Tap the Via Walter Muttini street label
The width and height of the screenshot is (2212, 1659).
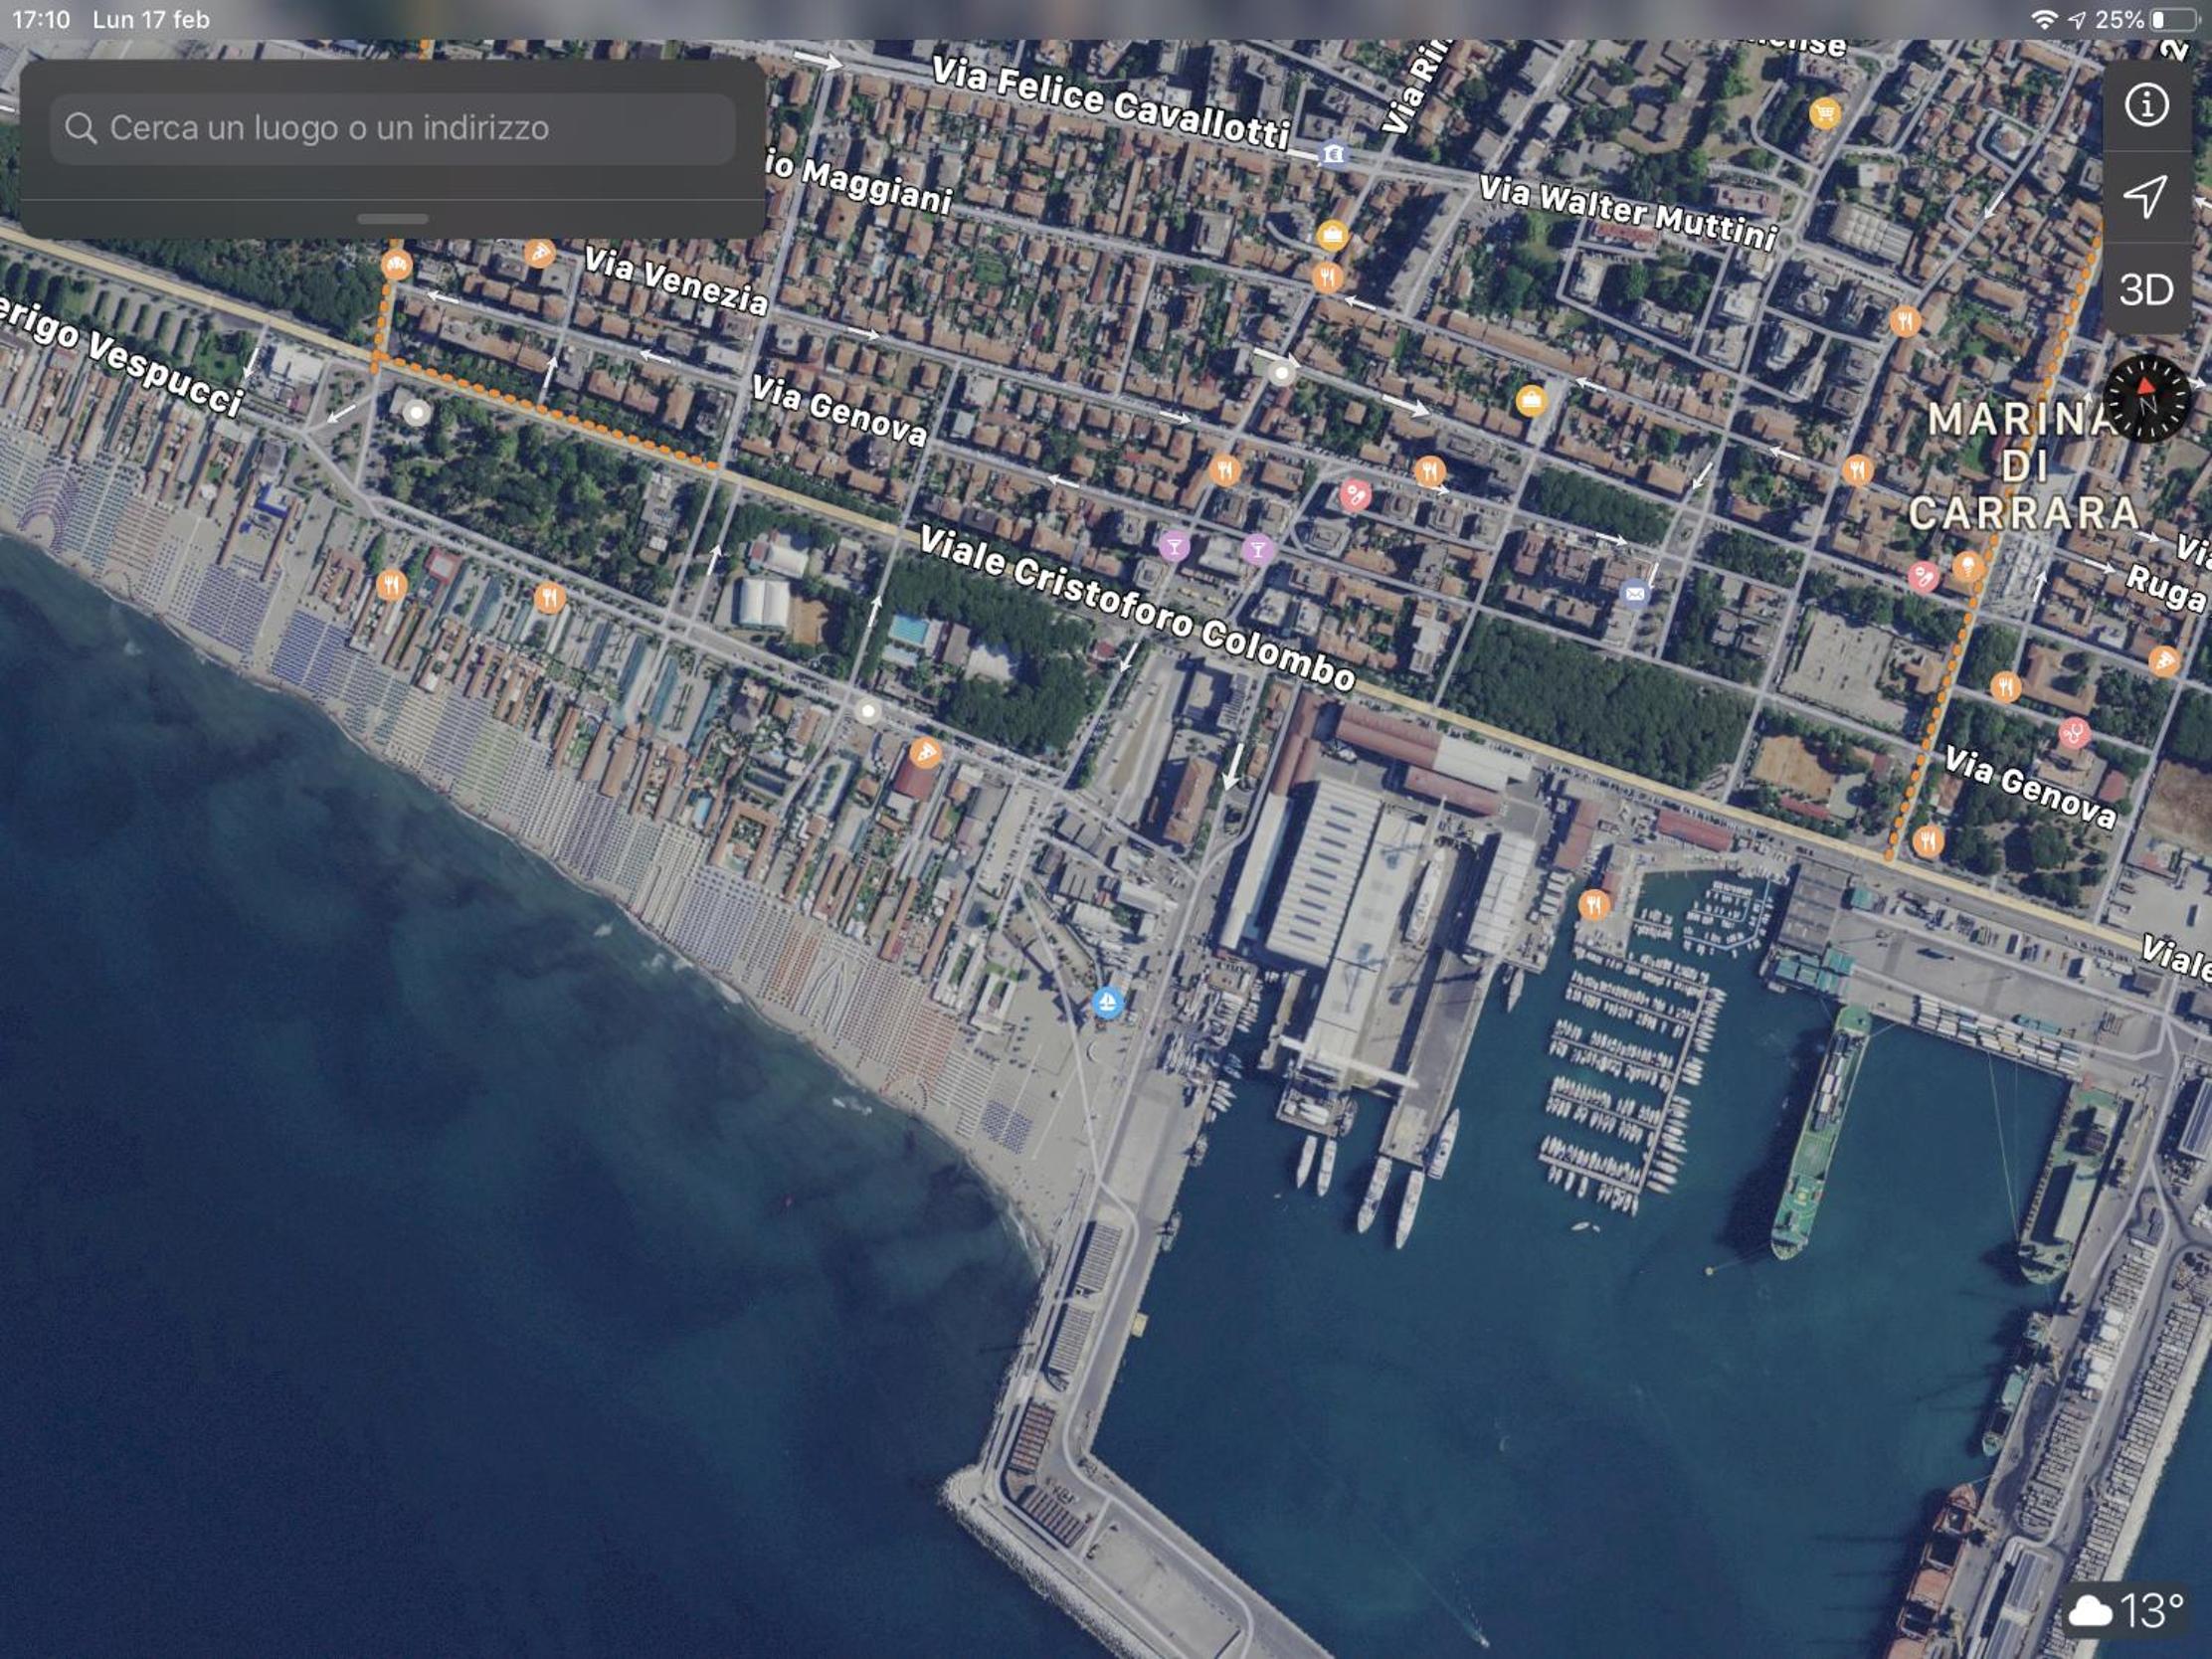(x=1628, y=211)
